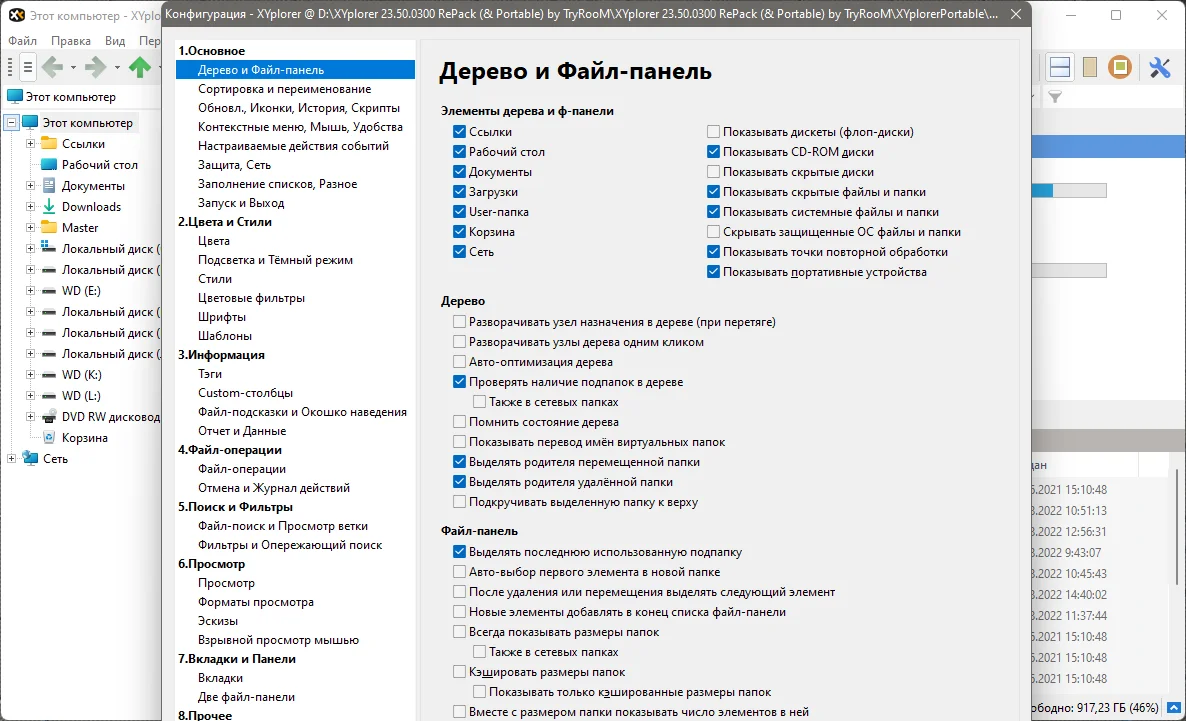Select the Тэги category

pyautogui.click(x=210, y=374)
